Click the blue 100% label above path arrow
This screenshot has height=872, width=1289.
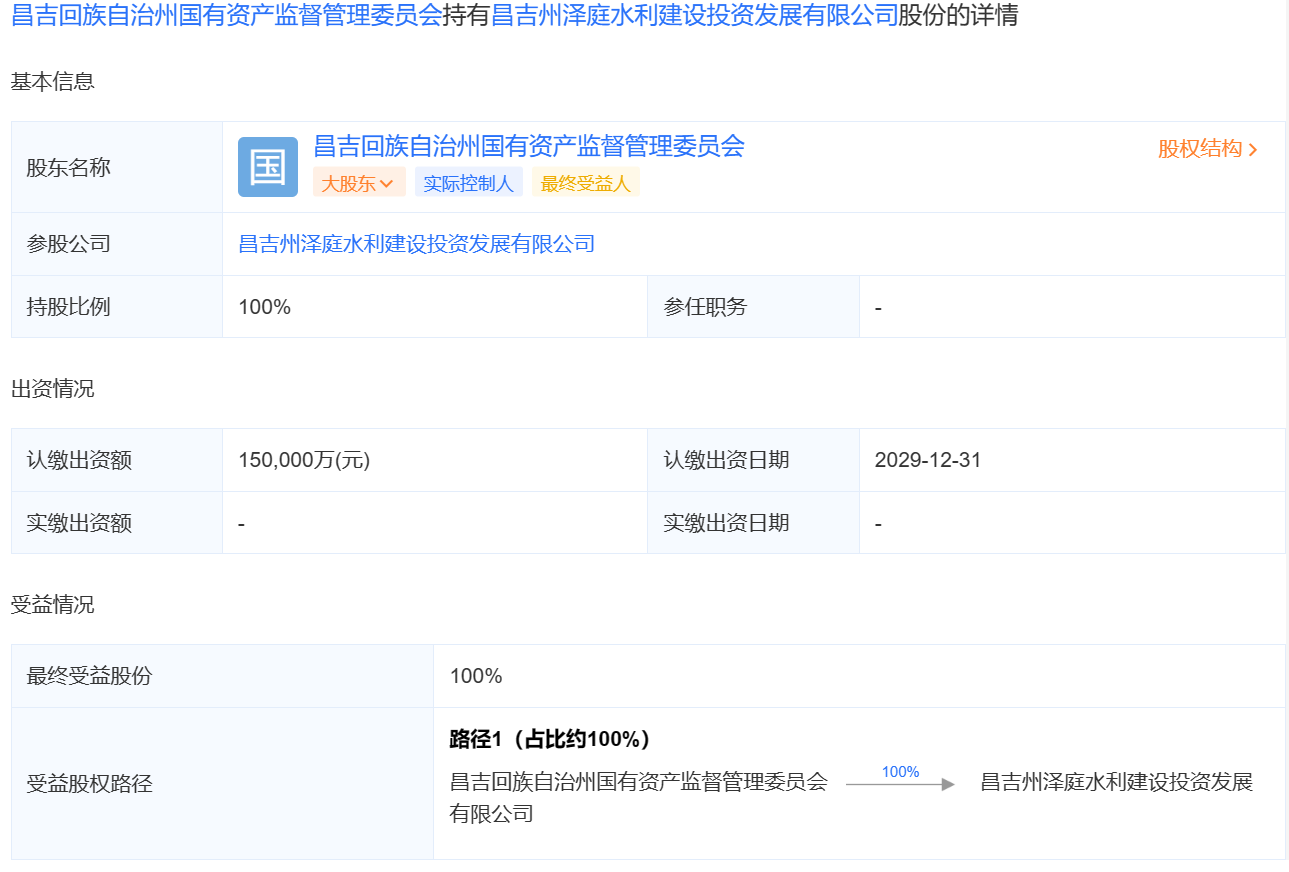pos(900,771)
